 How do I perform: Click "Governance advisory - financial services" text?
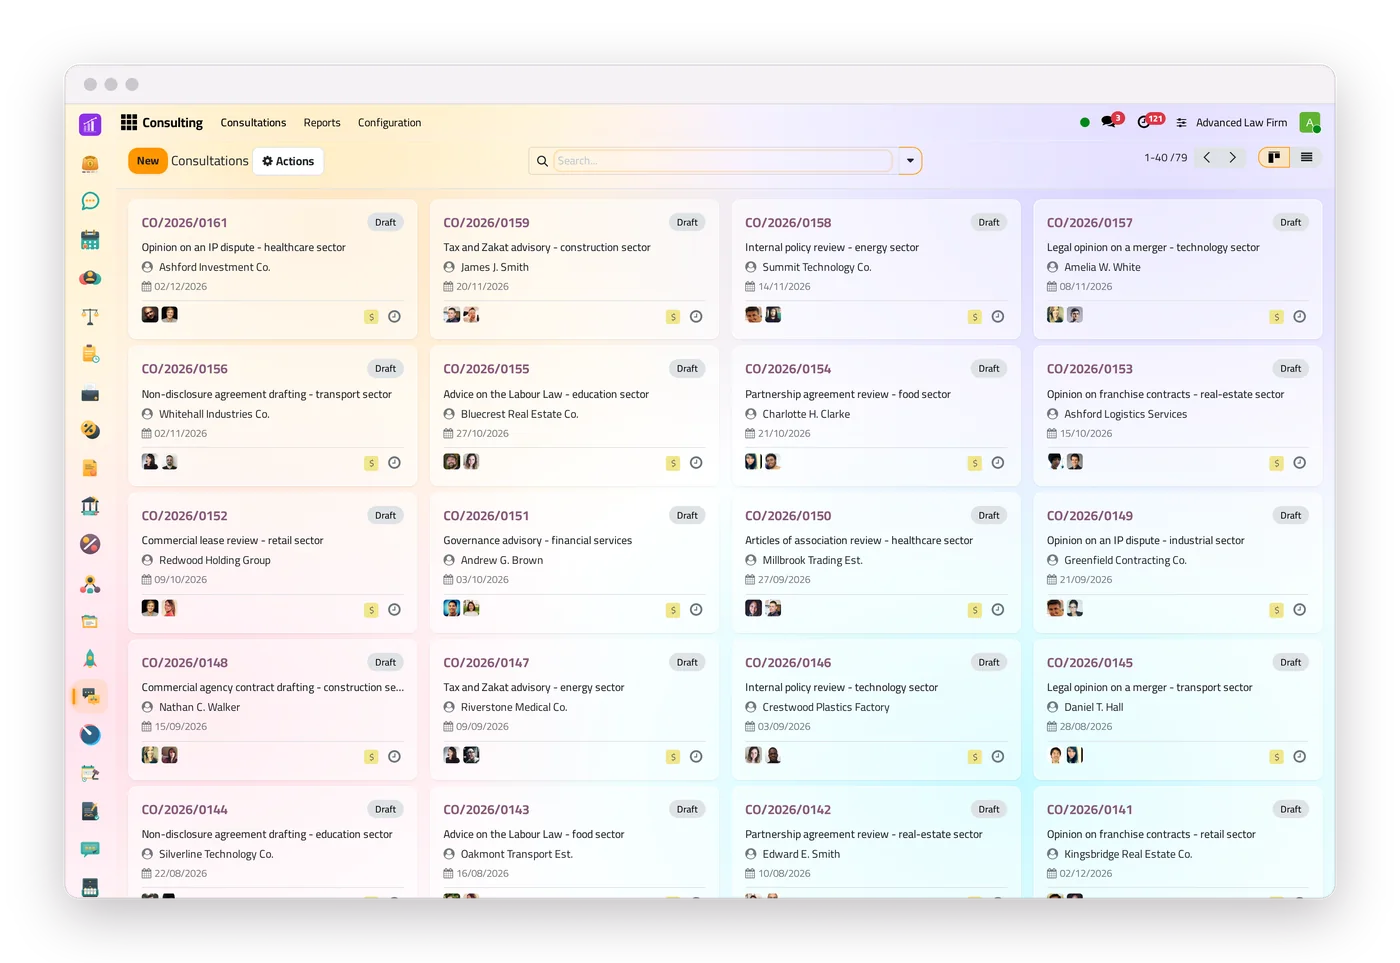[538, 541]
